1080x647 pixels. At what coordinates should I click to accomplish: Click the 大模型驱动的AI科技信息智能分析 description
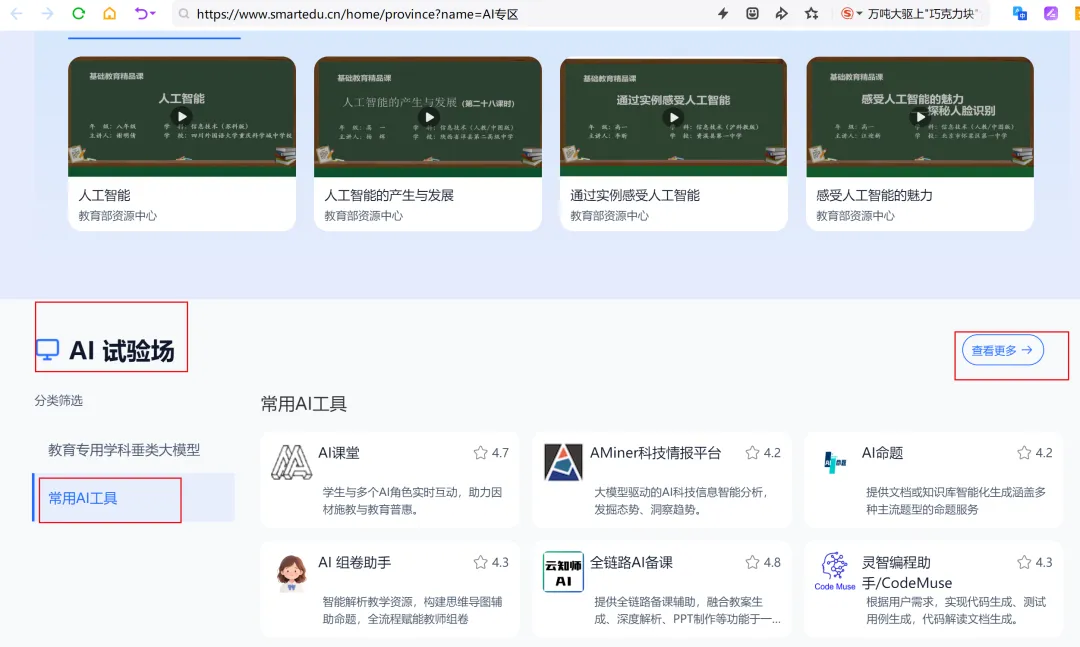point(682,501)
